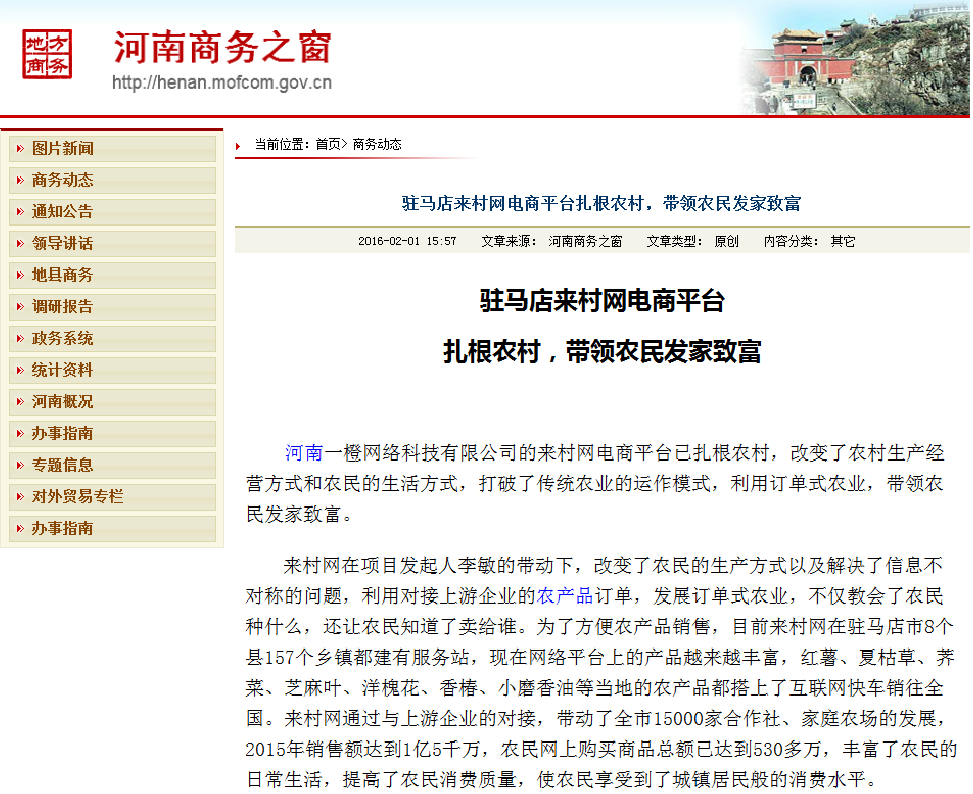The height and width of the screenshot is (794, 973).
Task: Click bold subheading 扎根农村，带领农民发家致富
Action: click(602, 352)
